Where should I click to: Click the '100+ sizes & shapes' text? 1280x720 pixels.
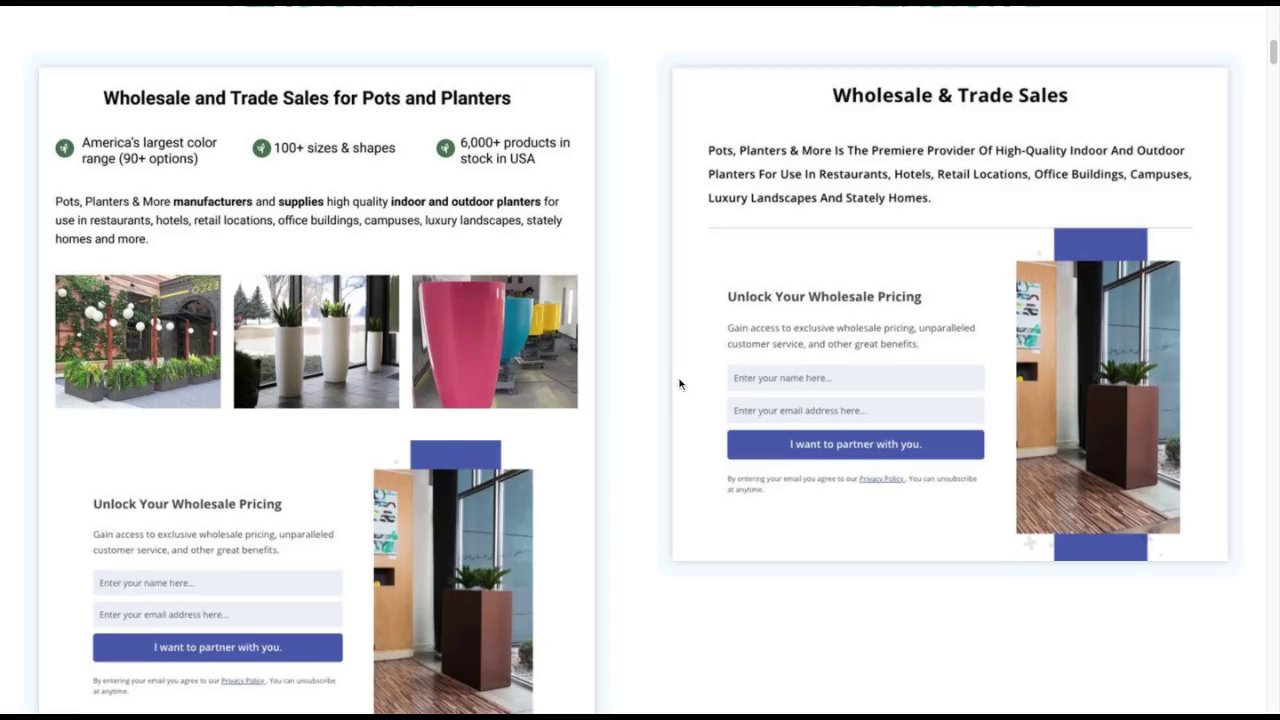335,148
